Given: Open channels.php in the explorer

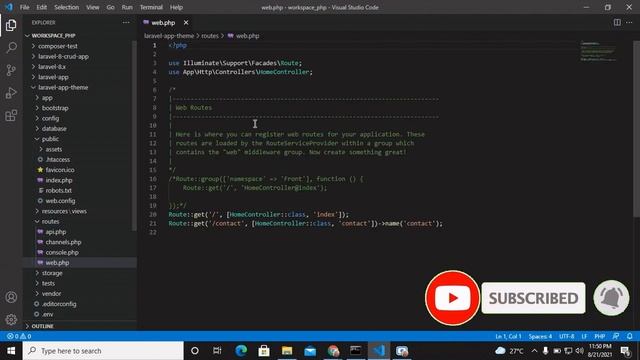Looking at the screenshot, I should [x=63, y=242].
